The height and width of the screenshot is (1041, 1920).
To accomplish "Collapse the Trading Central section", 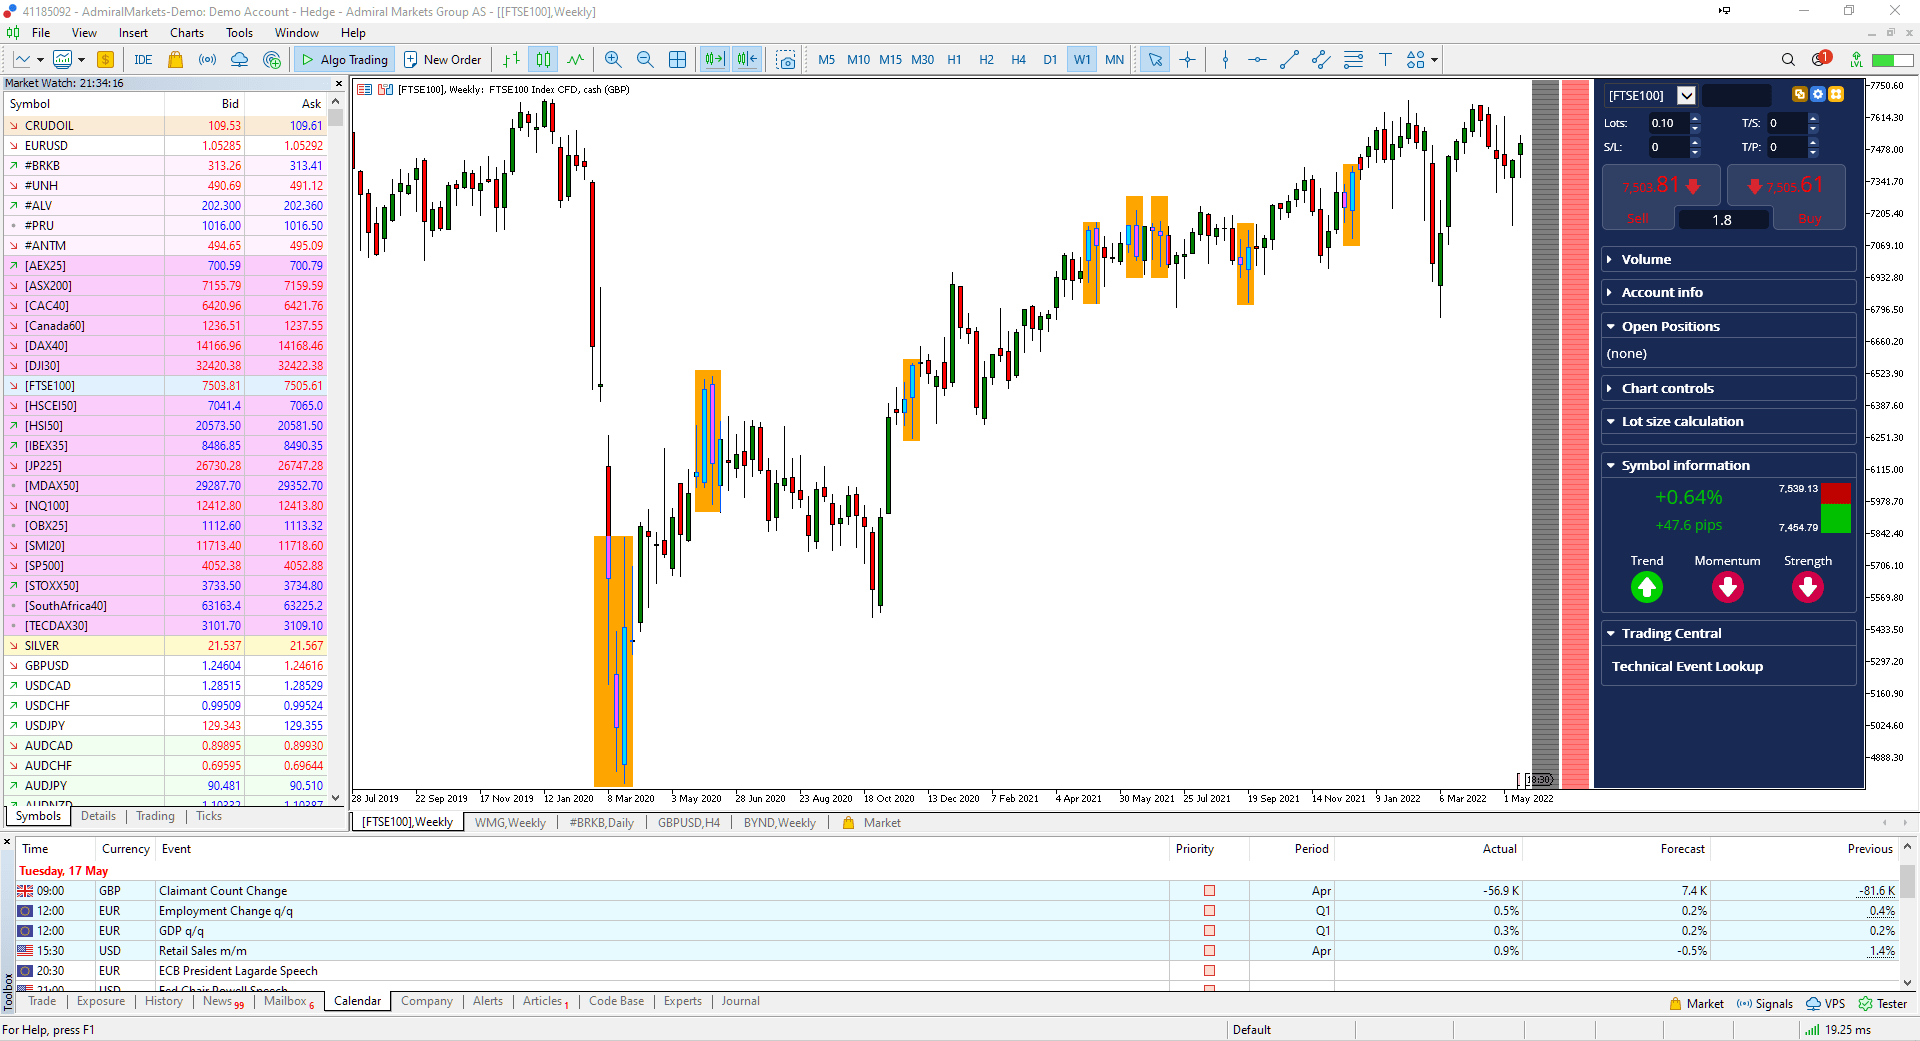I will point(1728,634).
